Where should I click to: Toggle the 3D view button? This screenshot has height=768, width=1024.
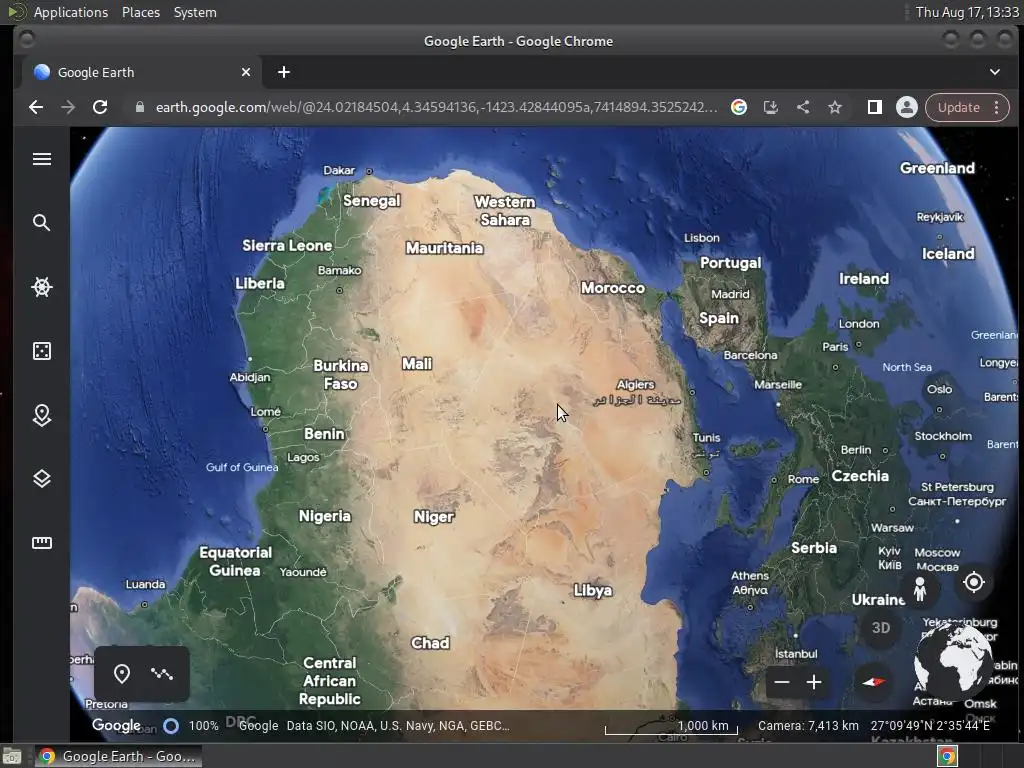[881, 628]
